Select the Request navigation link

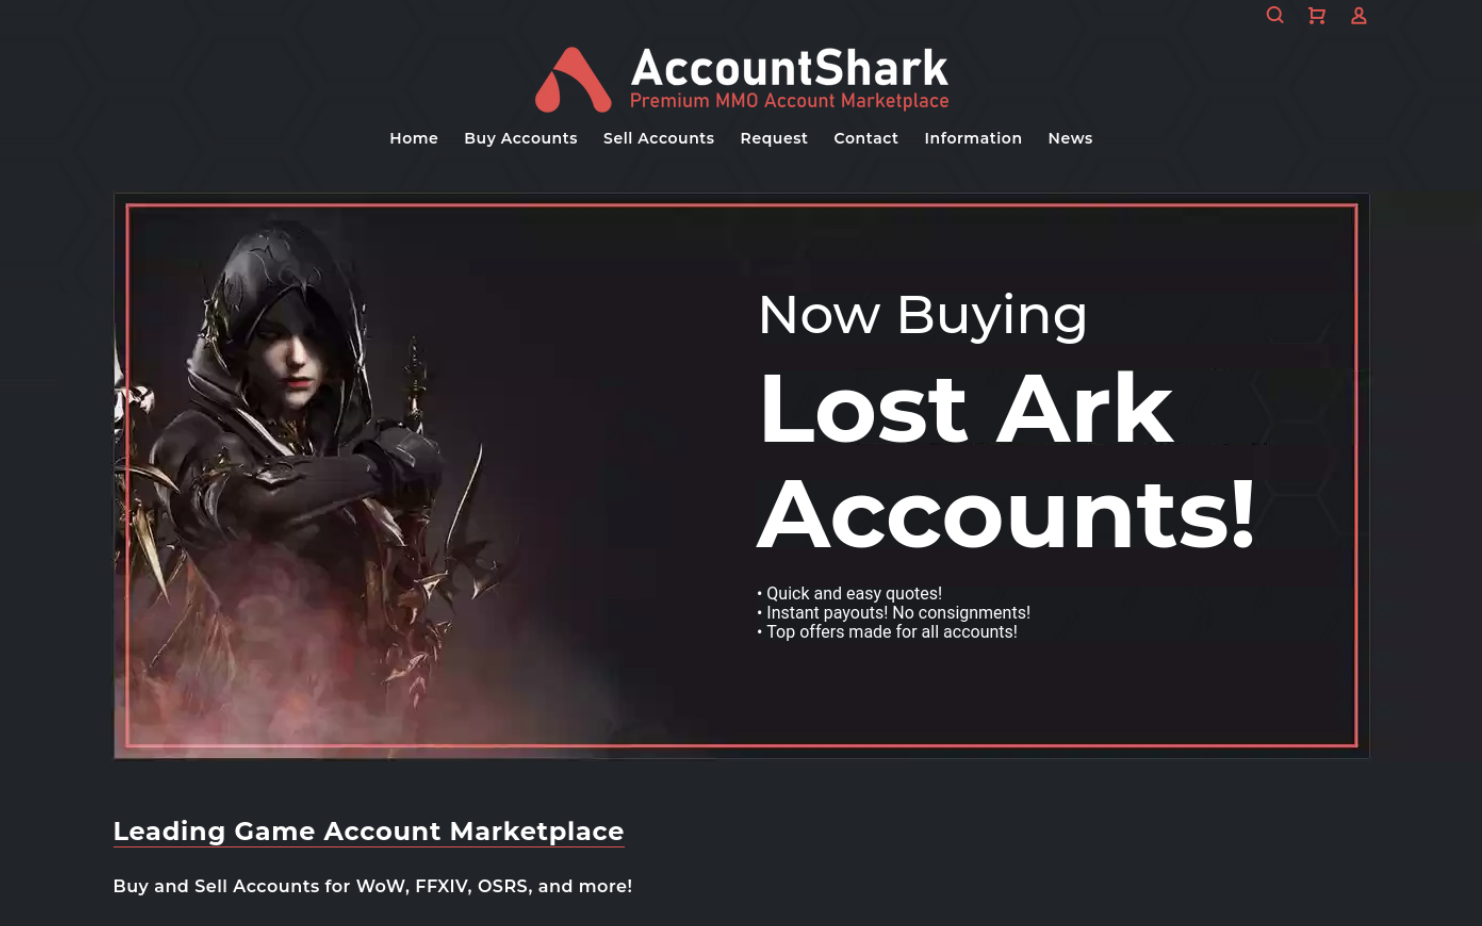pos(773,138)
